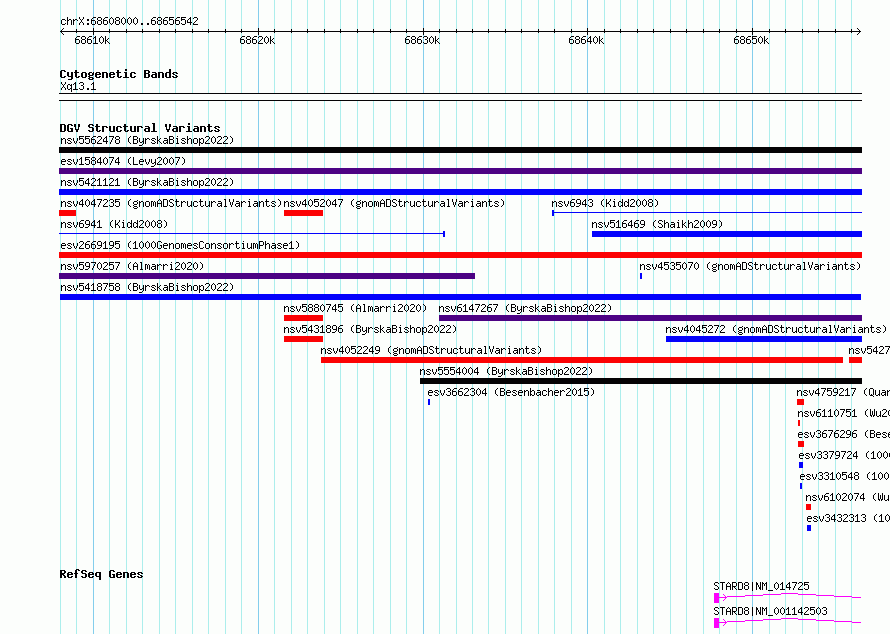Click the esv3676296 variant label
The height and width of the screenshot is (634, 890).
click(843, 434)
